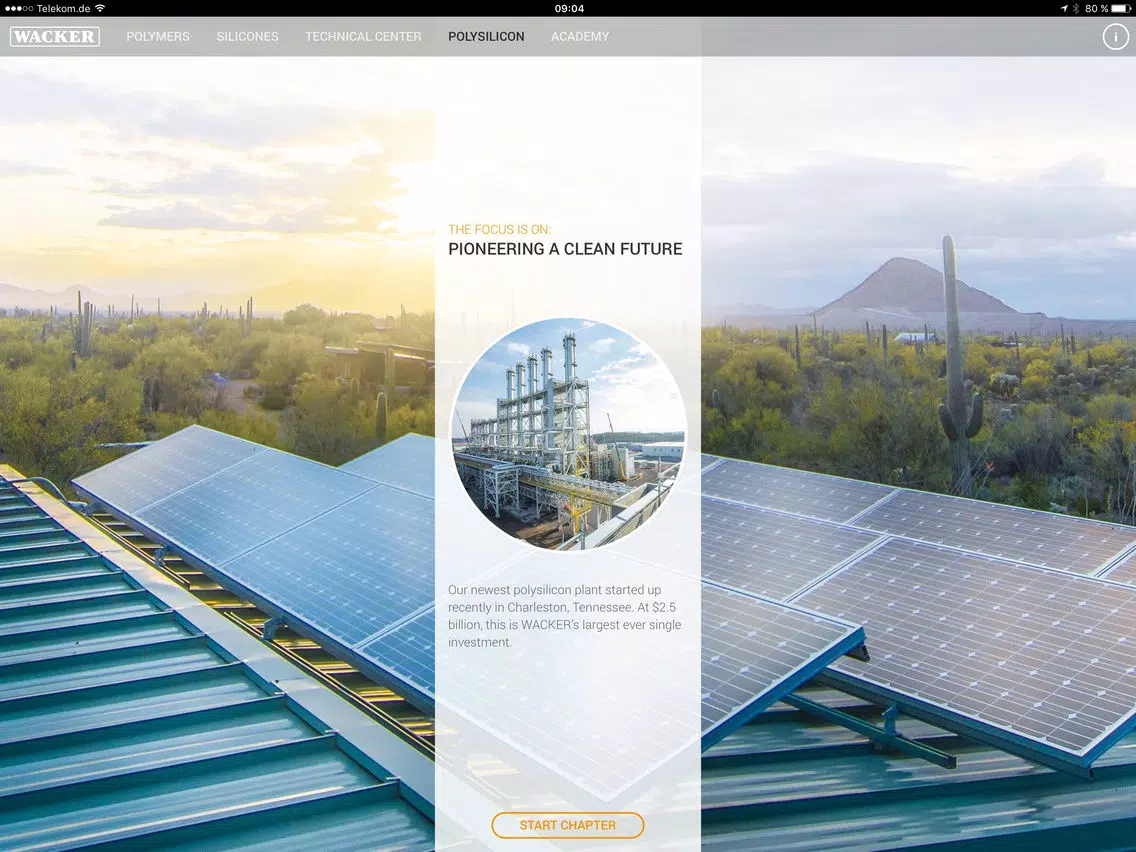The height and width of the screenshot is (852, 1136).
Task: Open the Silicones section
Action: pyautogui.click(x=247, y=37)
